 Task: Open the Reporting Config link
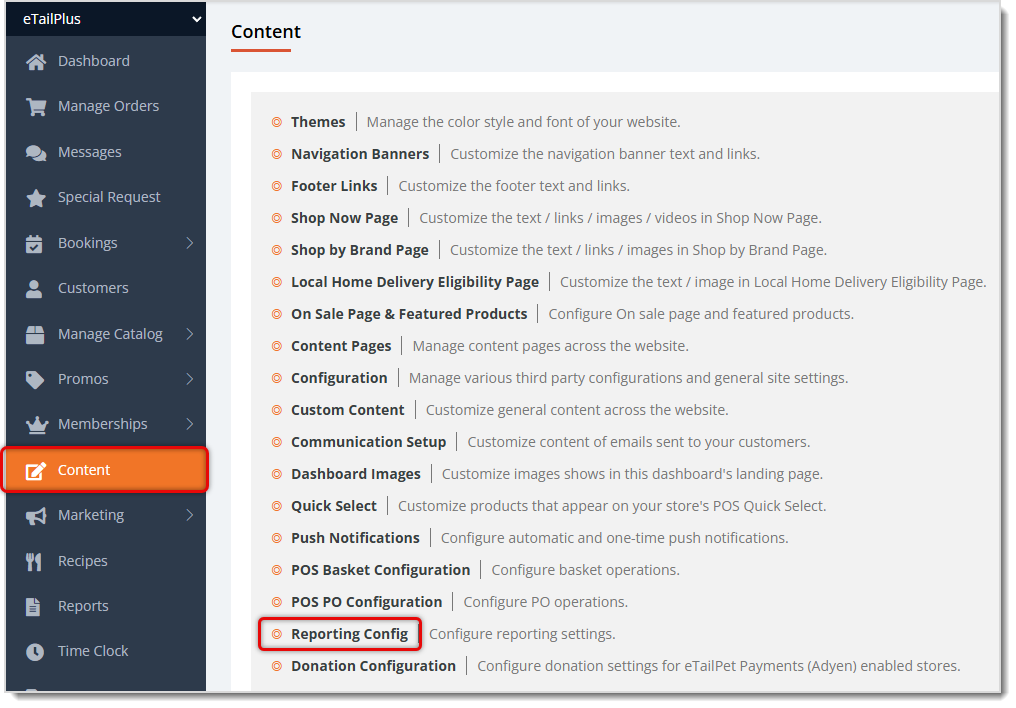click(x=349, y=634)
